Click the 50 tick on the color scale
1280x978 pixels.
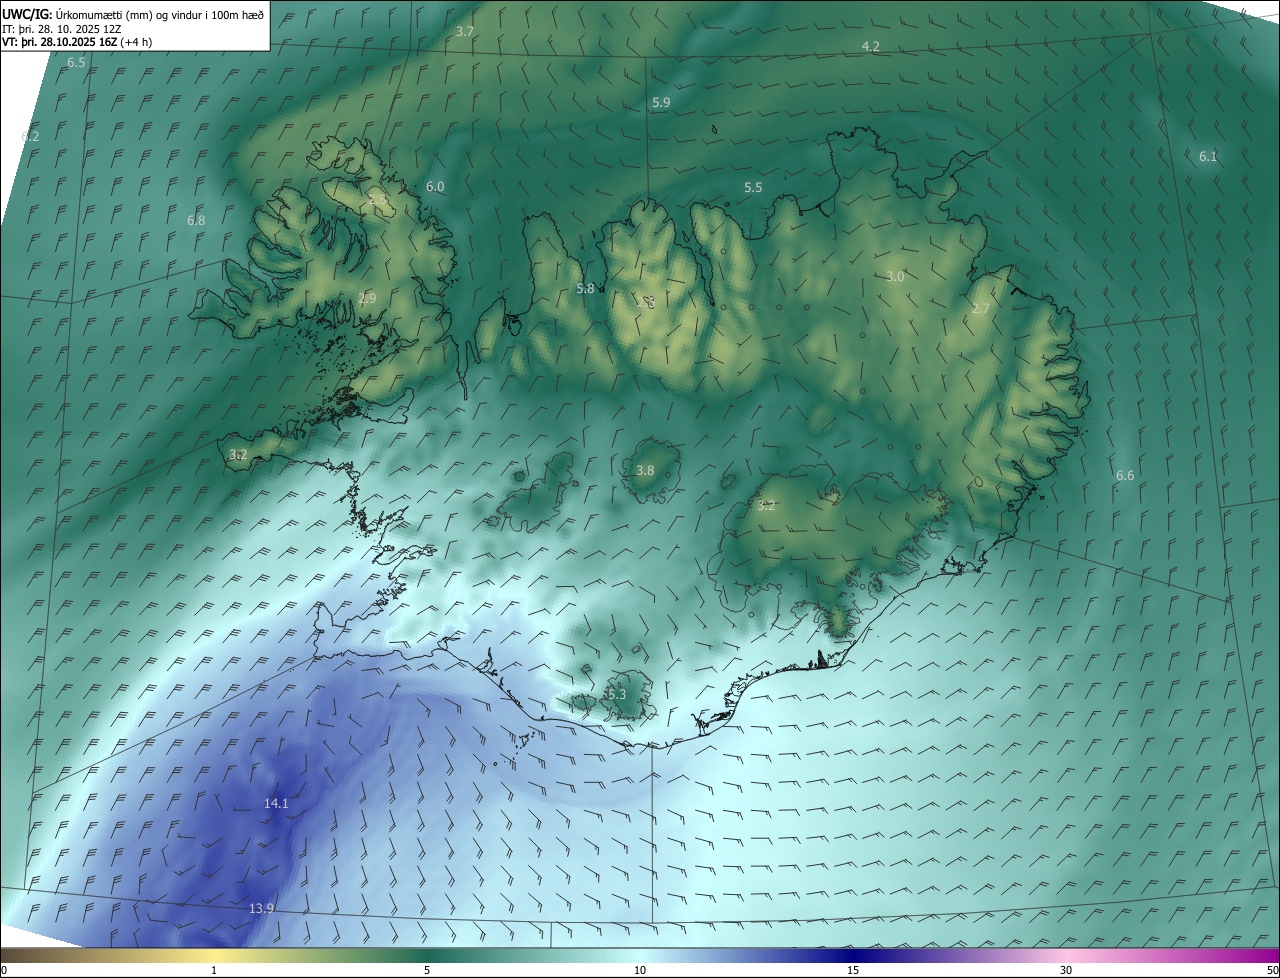pyautogui.click(x=1272, y=970)
